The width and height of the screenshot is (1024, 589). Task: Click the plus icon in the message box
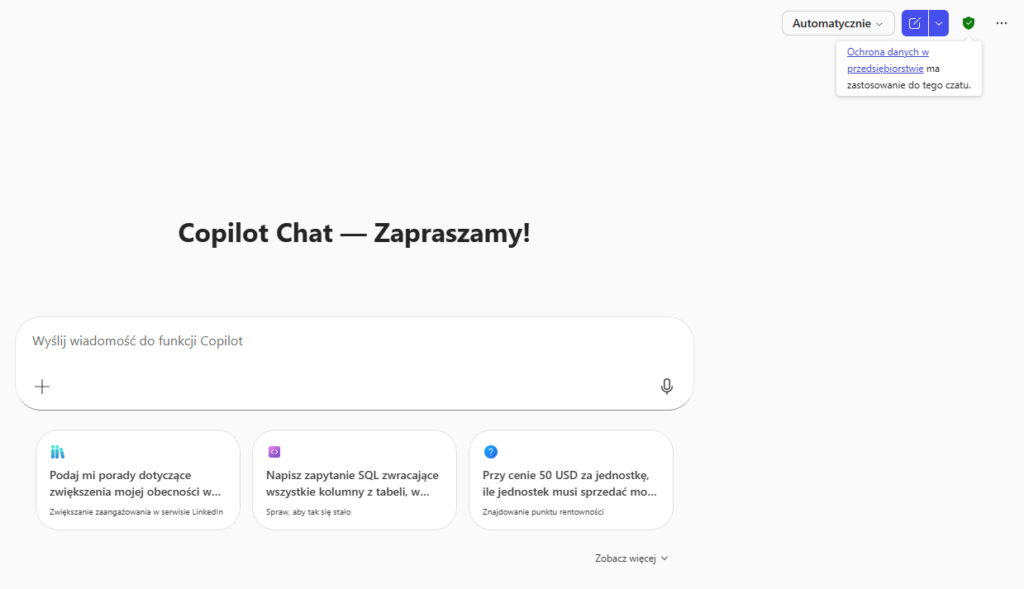[x=42, y=386]
